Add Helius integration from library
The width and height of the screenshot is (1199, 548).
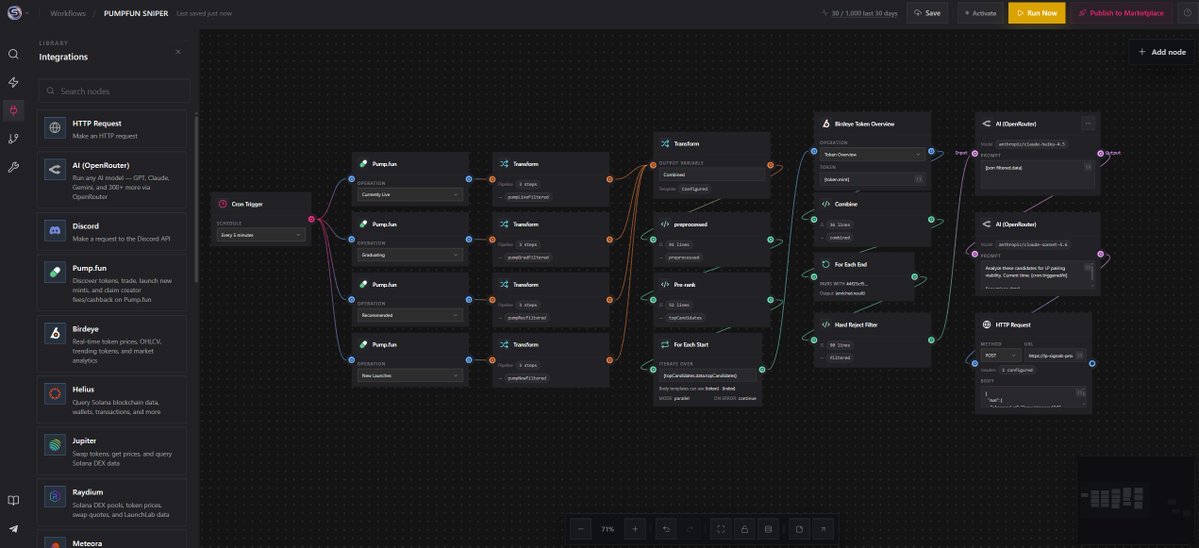click(x=112, y=399)
